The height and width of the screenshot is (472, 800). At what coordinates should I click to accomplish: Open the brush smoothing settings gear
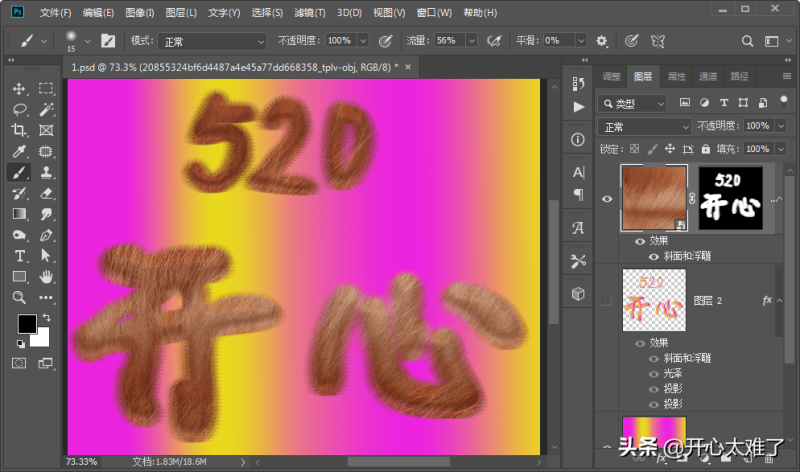click(602, 41)
